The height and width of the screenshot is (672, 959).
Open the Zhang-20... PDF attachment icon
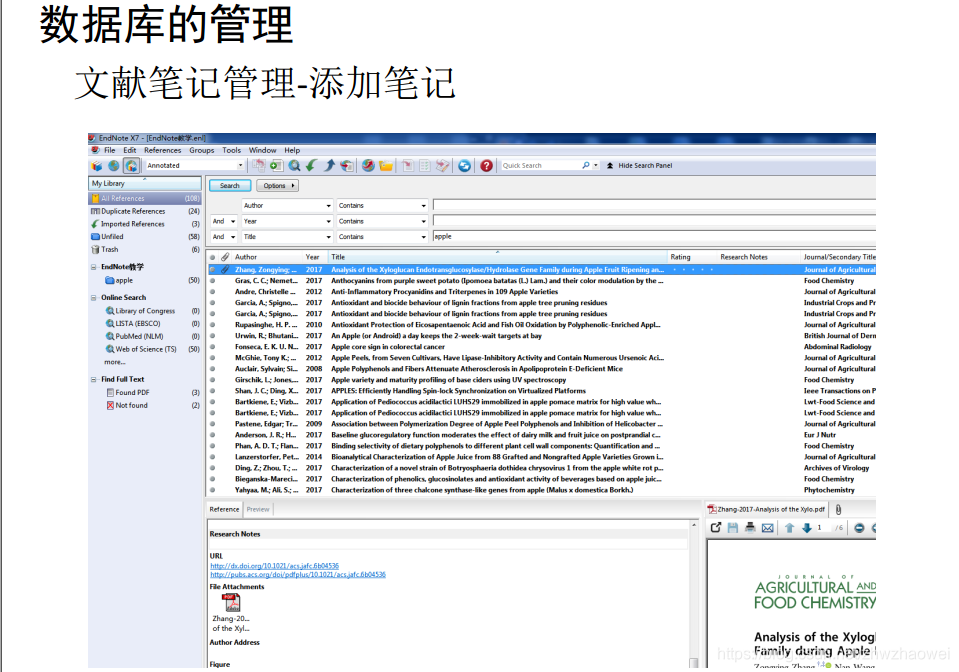[x=231, y=603]
